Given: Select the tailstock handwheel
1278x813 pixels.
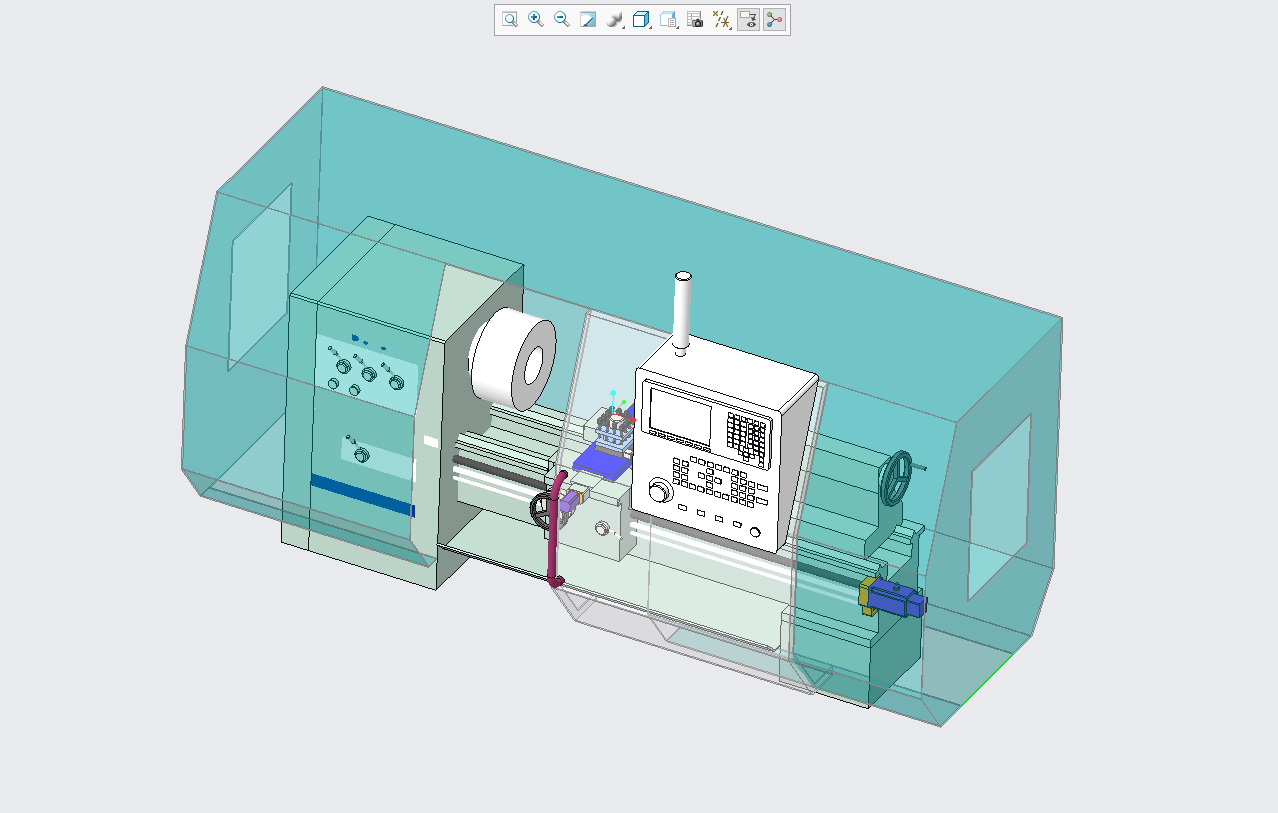Looking at the screenshot, I should pos(899,478).
